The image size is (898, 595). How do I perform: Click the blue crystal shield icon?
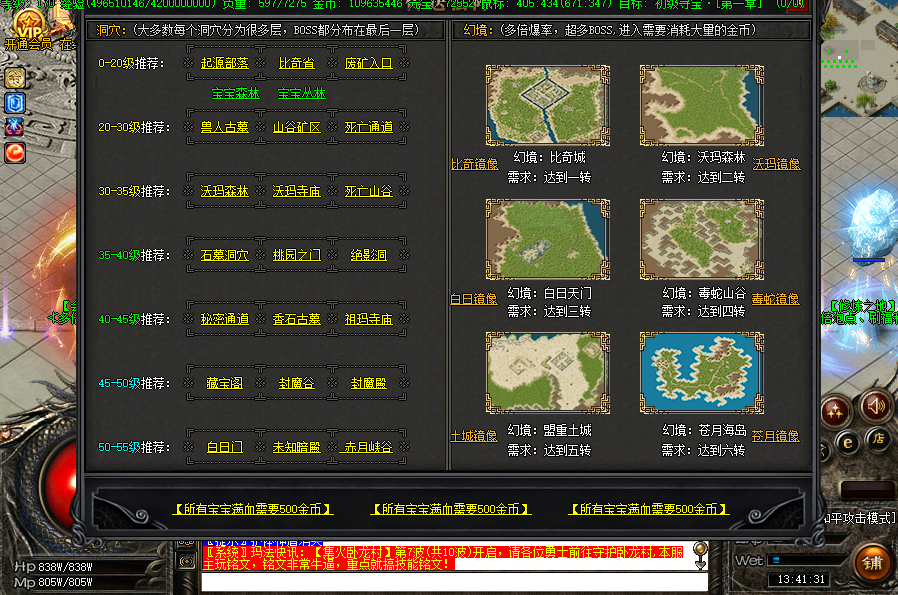pyautogui.click(x=15, y=103)
